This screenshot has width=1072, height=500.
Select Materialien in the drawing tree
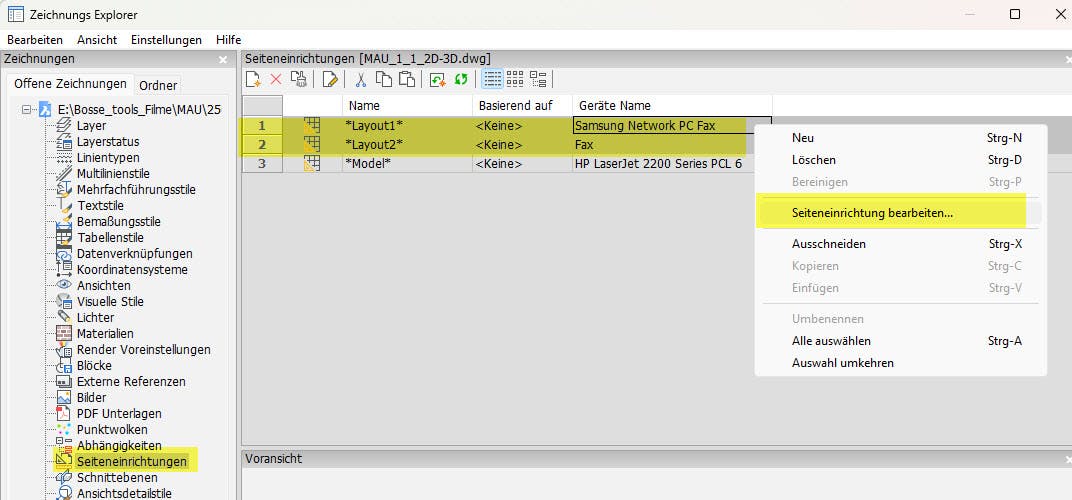105,334
